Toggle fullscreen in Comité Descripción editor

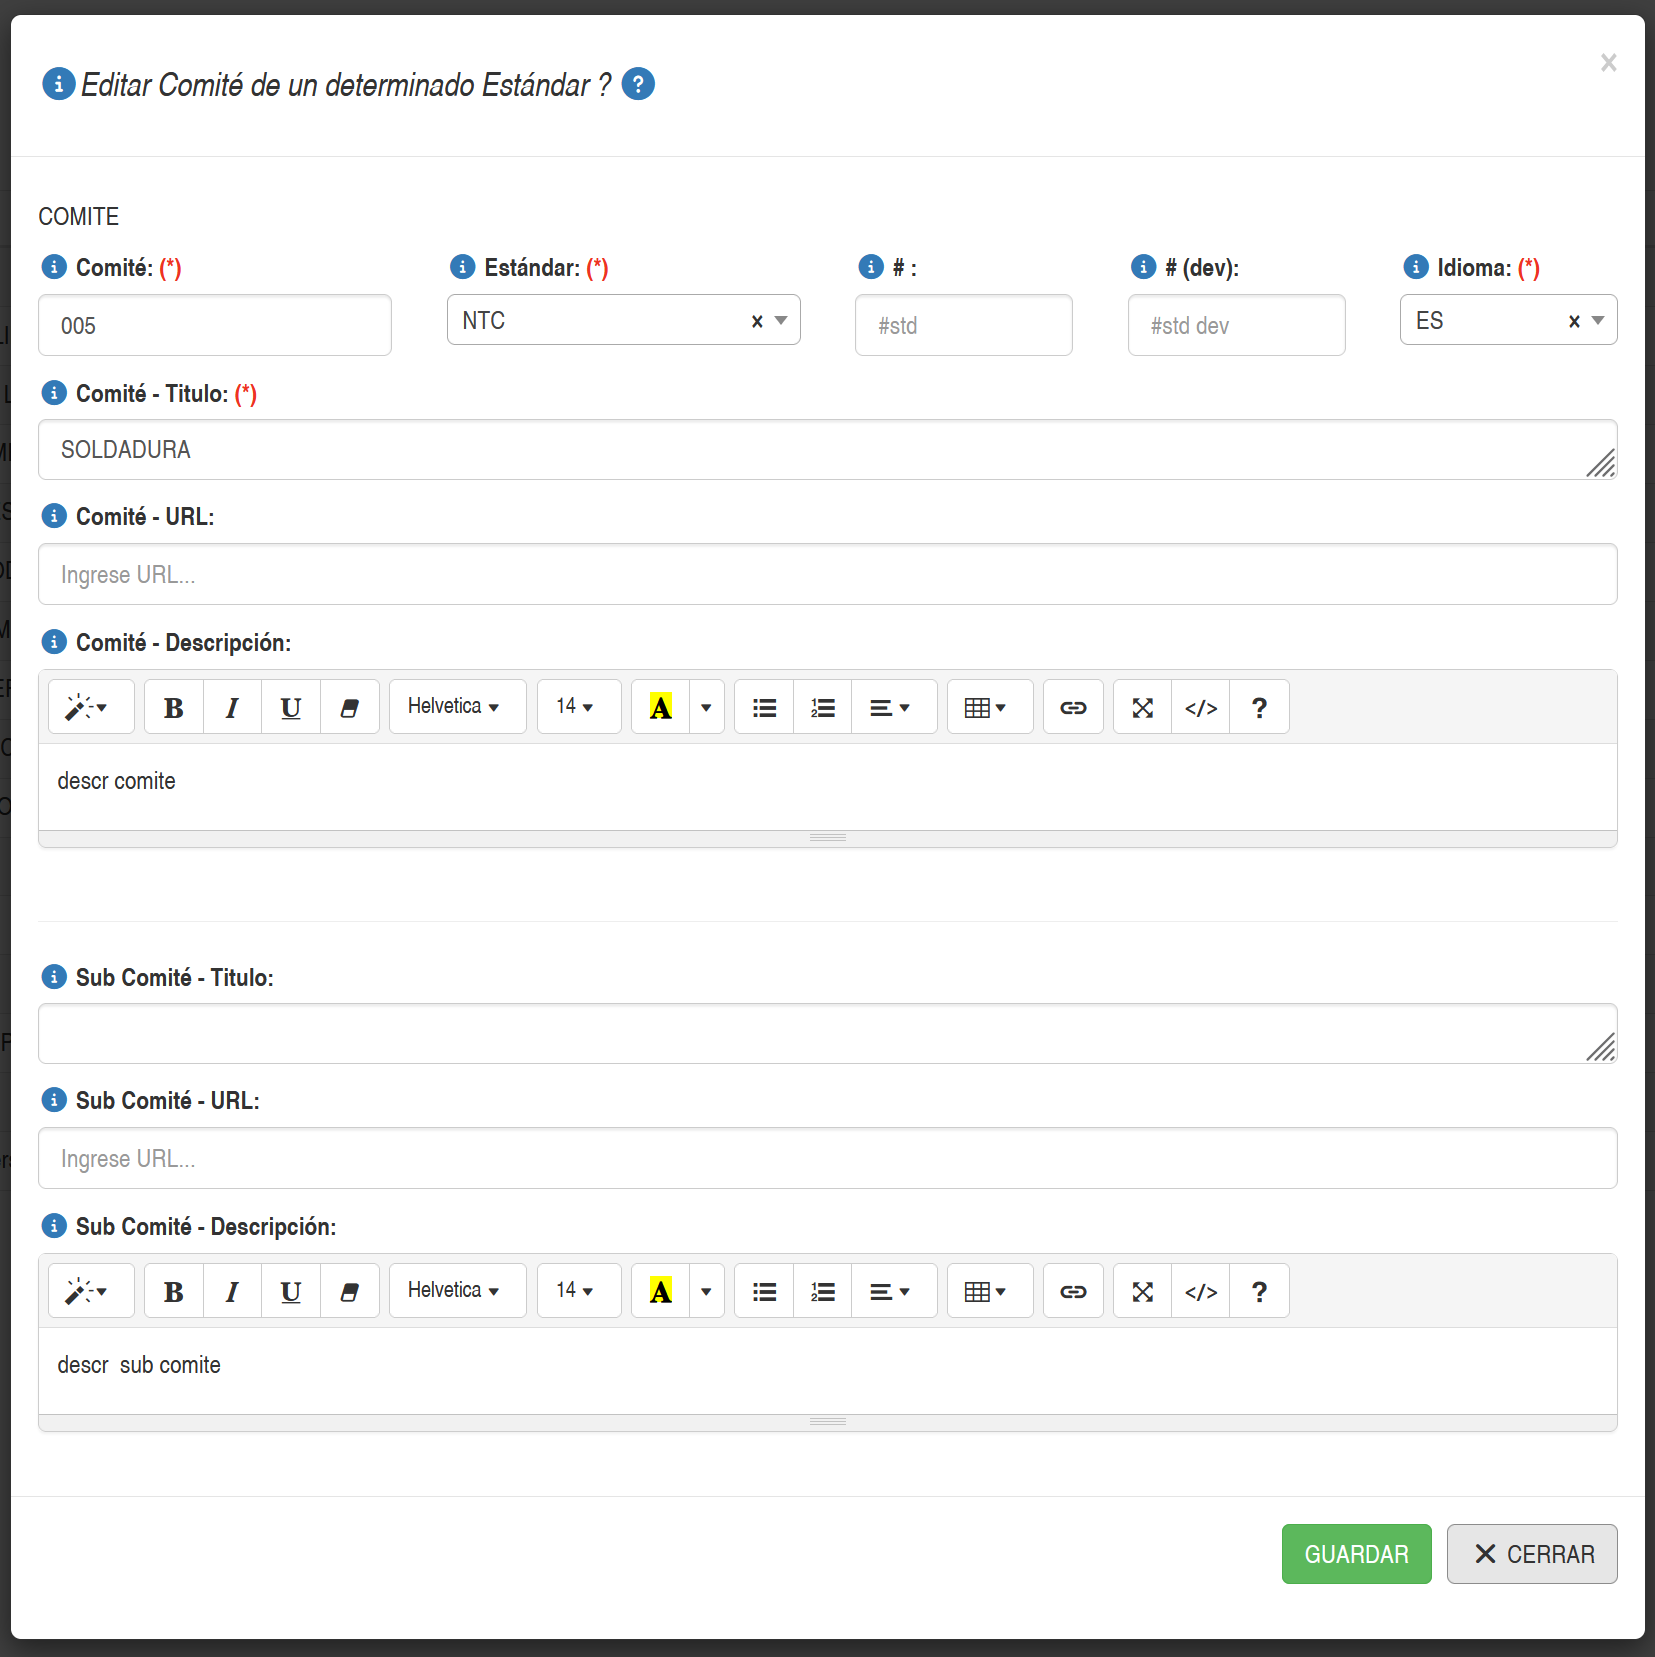pyautogui.click(x=1143, y=708)
